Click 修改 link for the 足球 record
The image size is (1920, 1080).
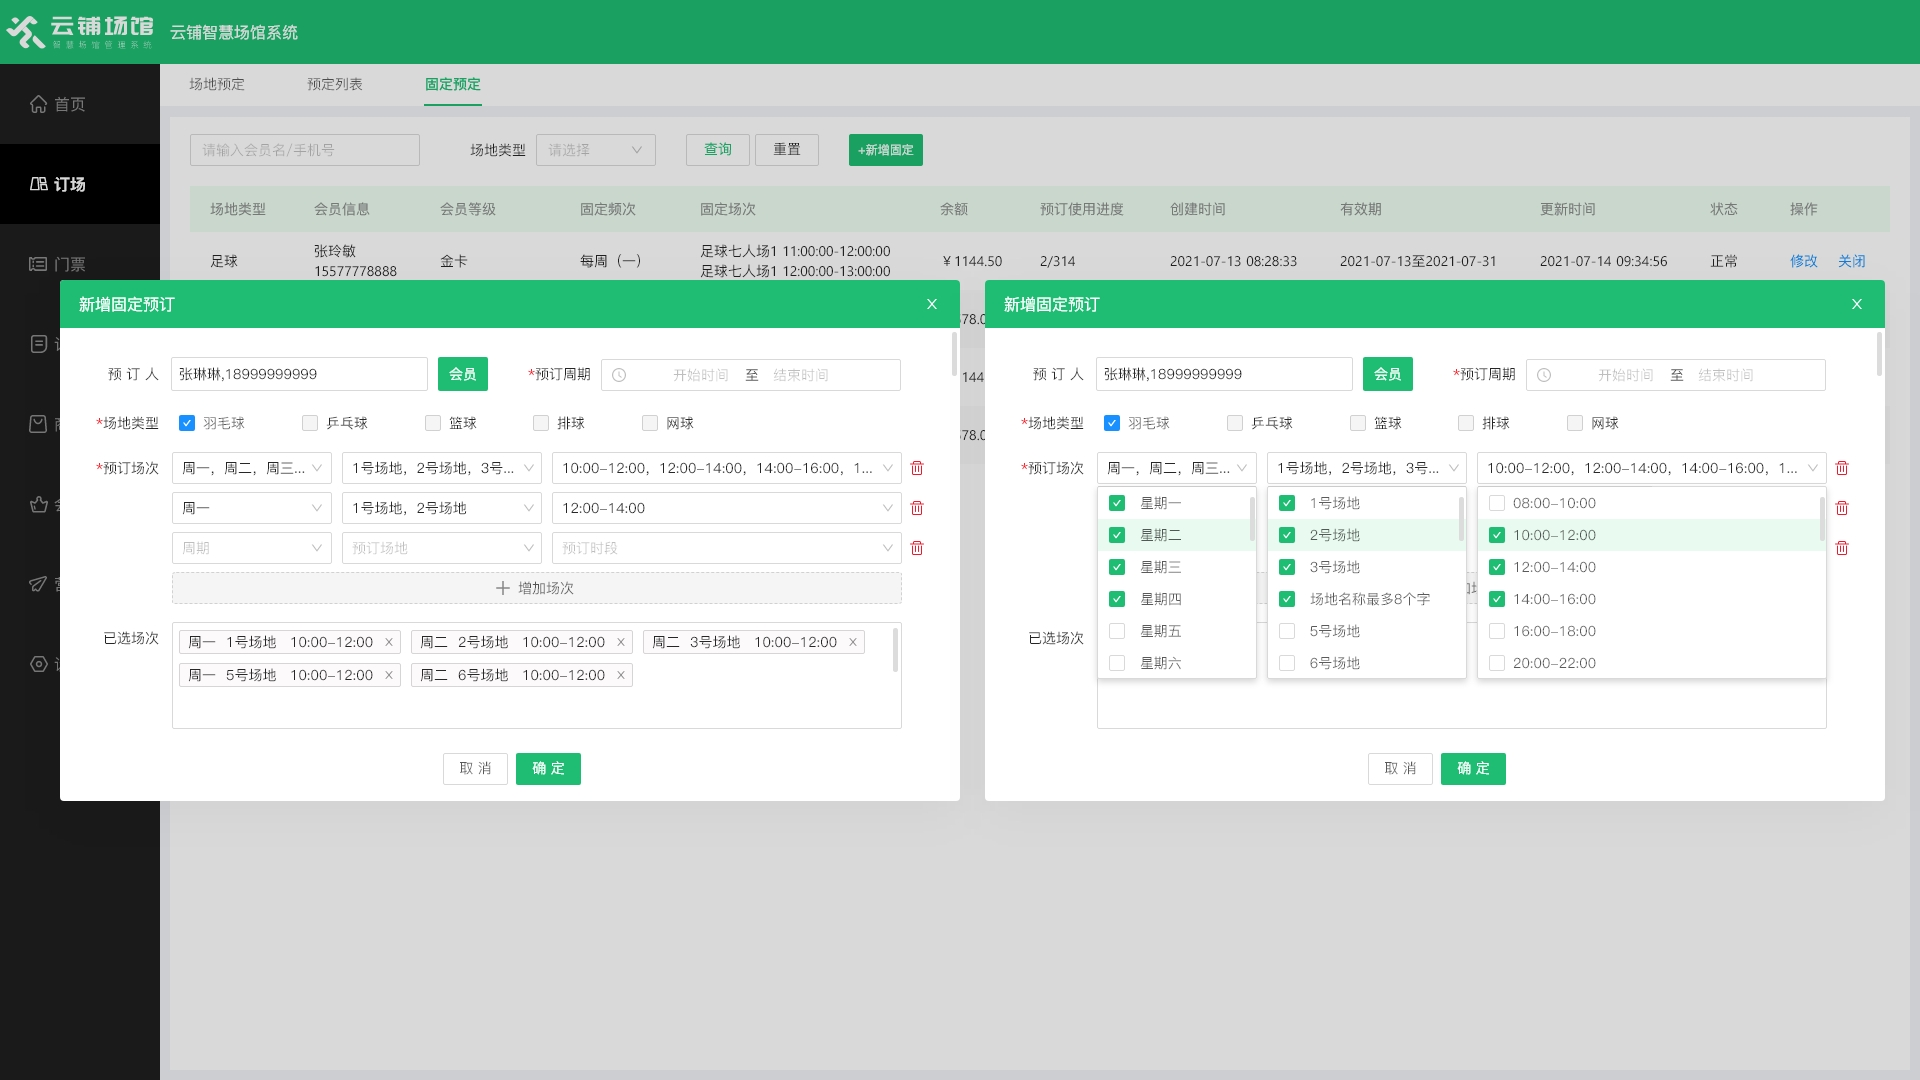point(1803,261)
